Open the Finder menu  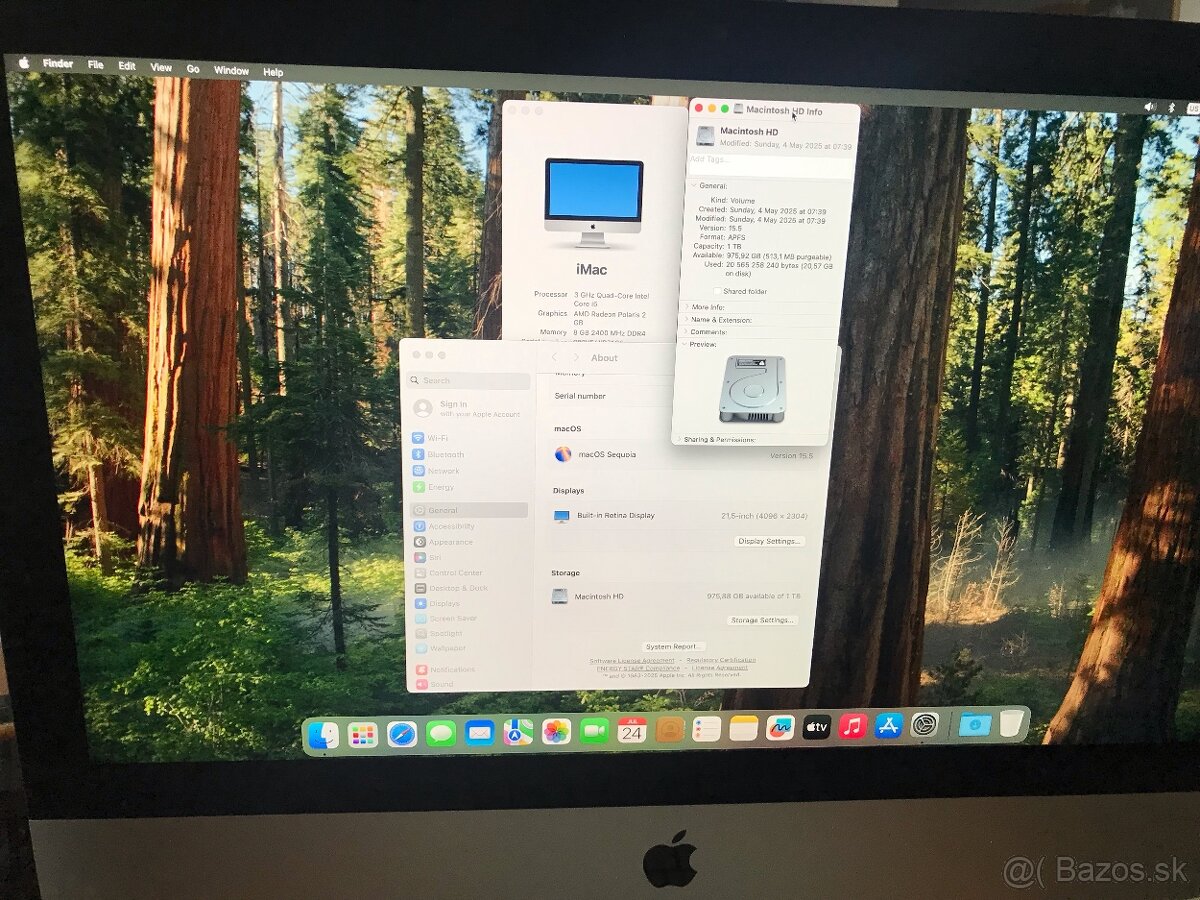tap(58, 64)
